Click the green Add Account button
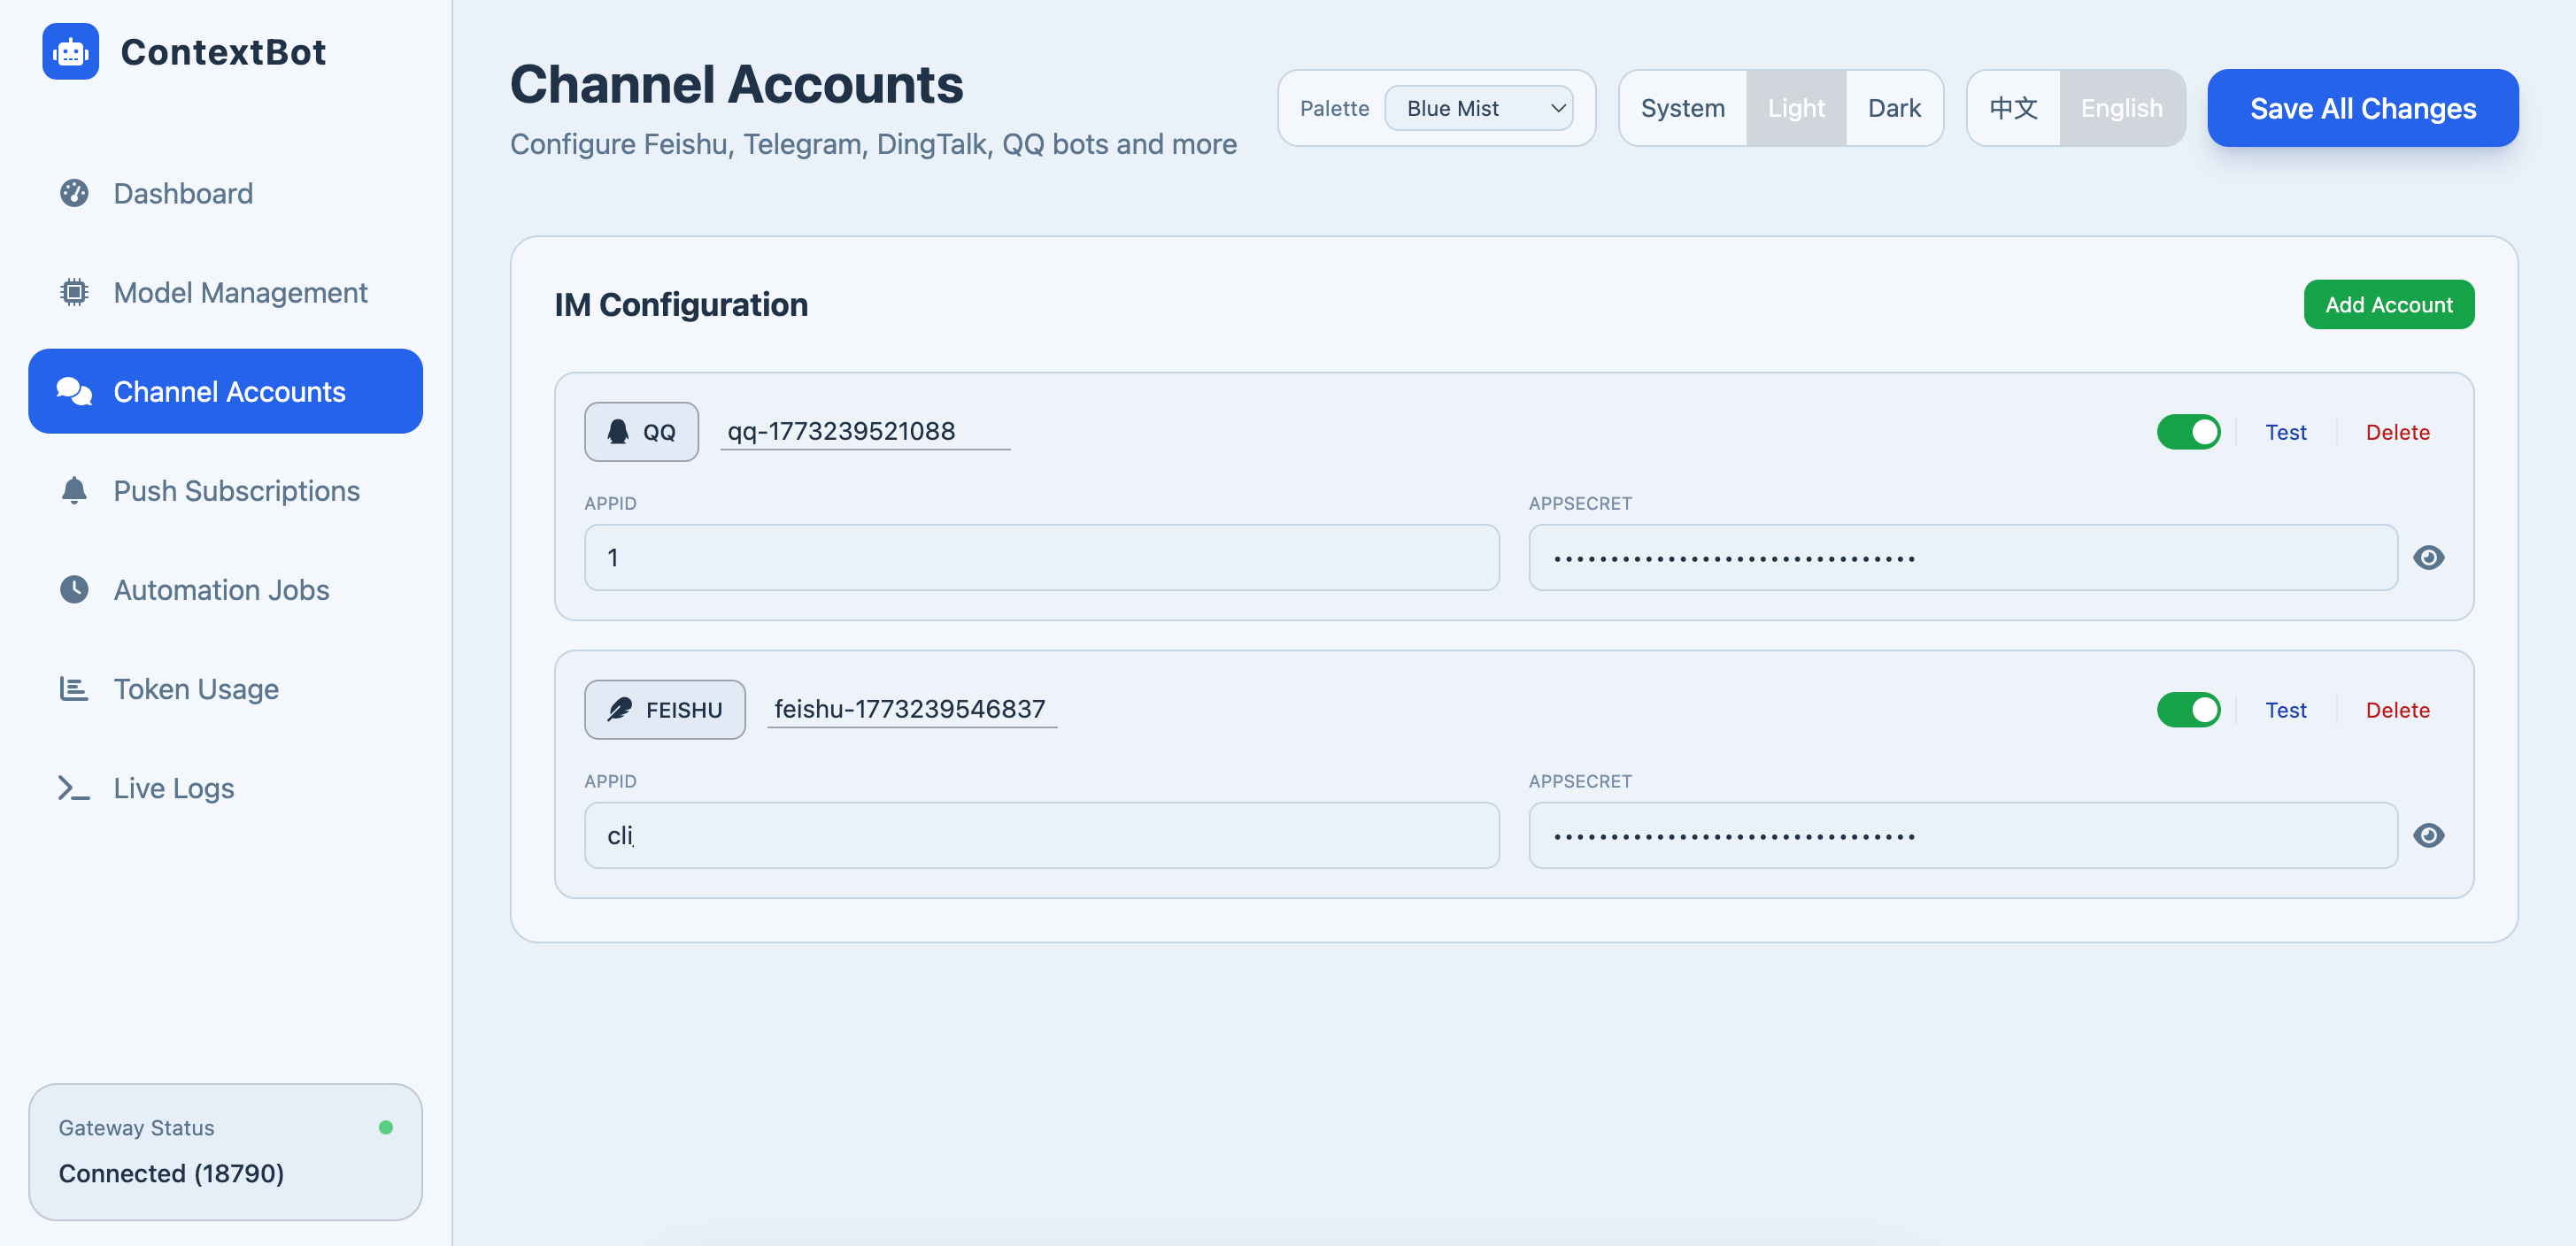This screenshot has height=1246, width=2576. tap(2388, 305)
